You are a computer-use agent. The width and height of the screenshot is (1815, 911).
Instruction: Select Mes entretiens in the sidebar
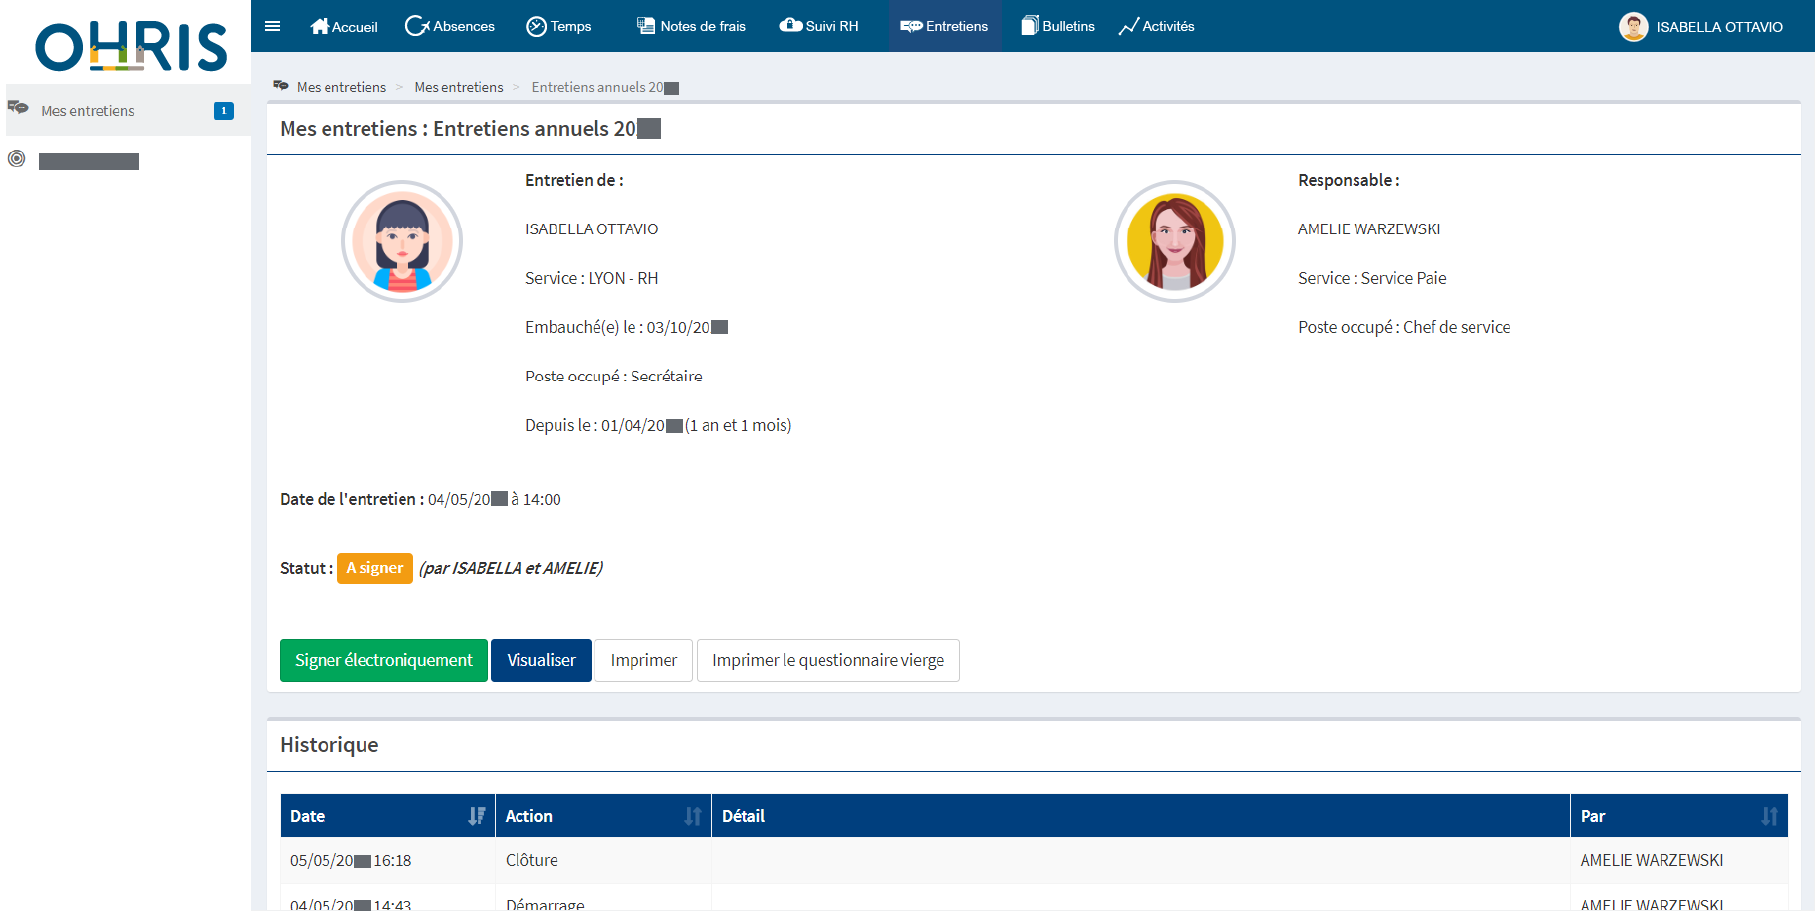88,111
